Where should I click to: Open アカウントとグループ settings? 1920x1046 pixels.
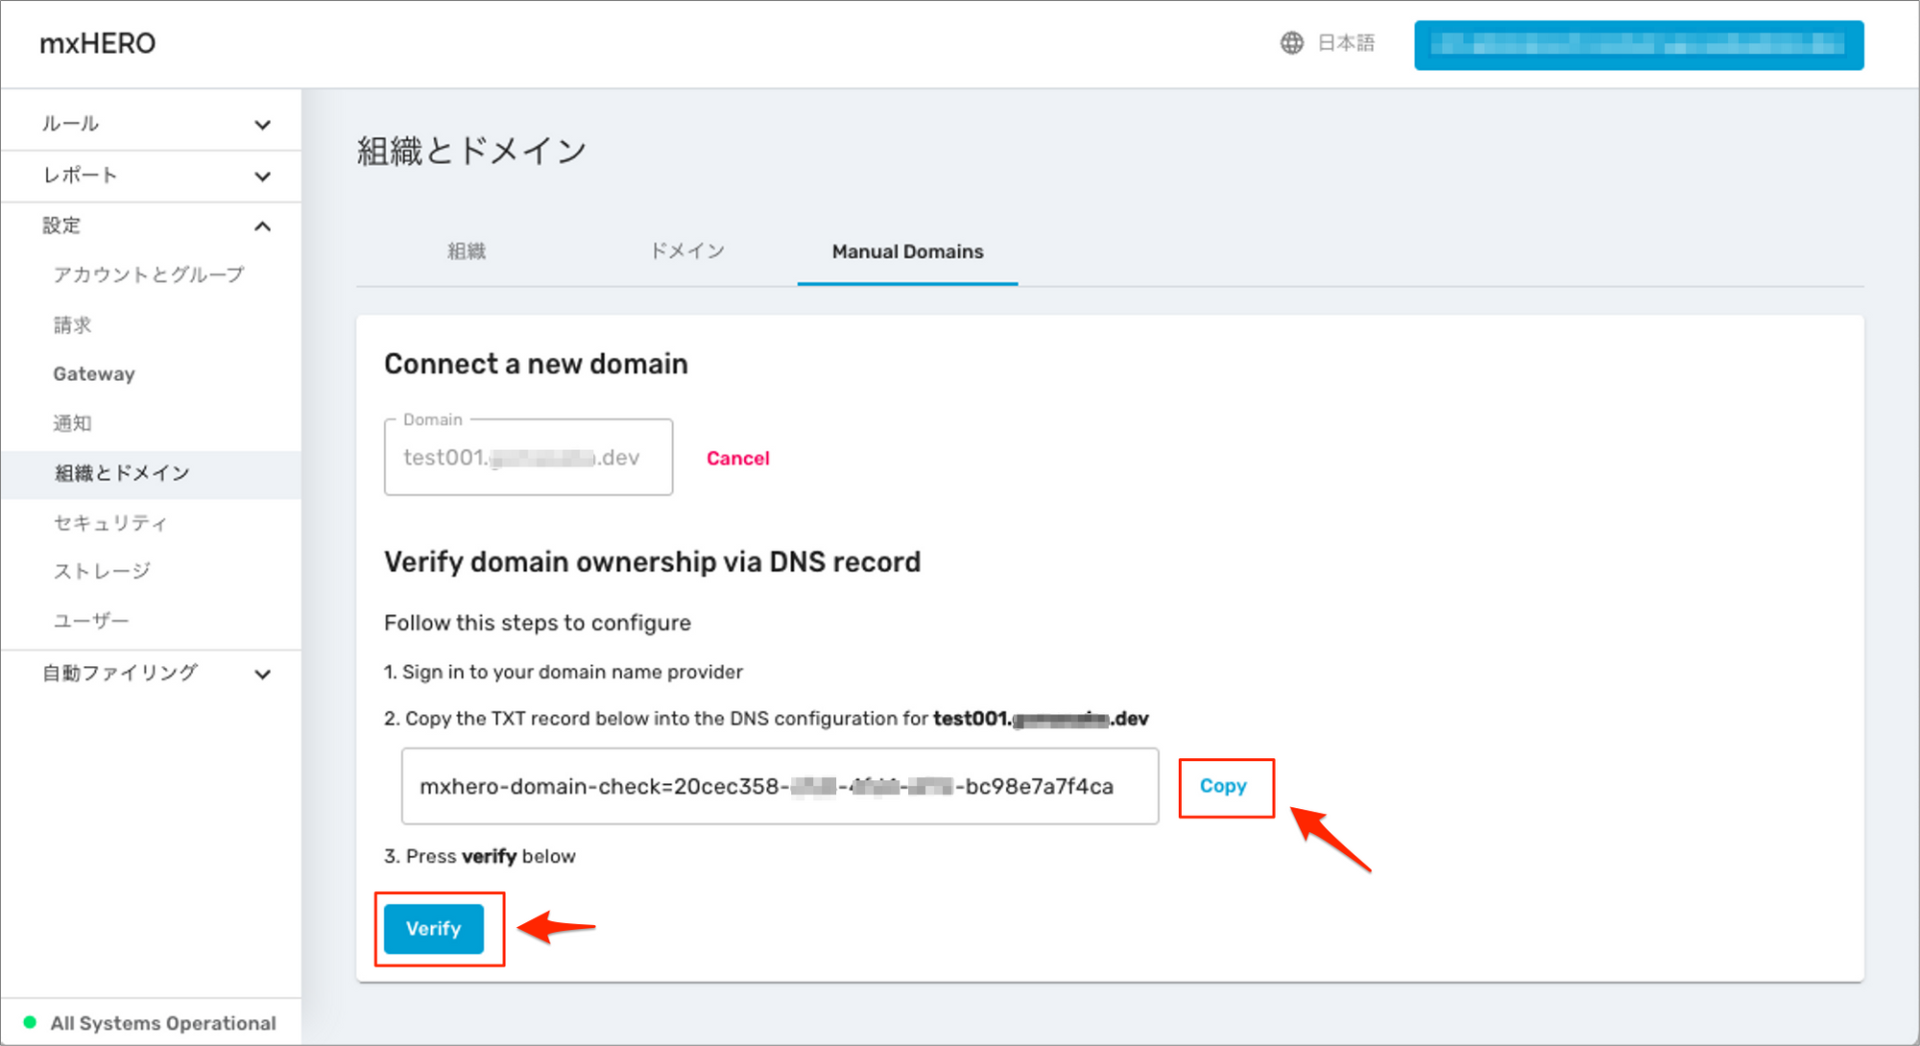coord(146,274)
